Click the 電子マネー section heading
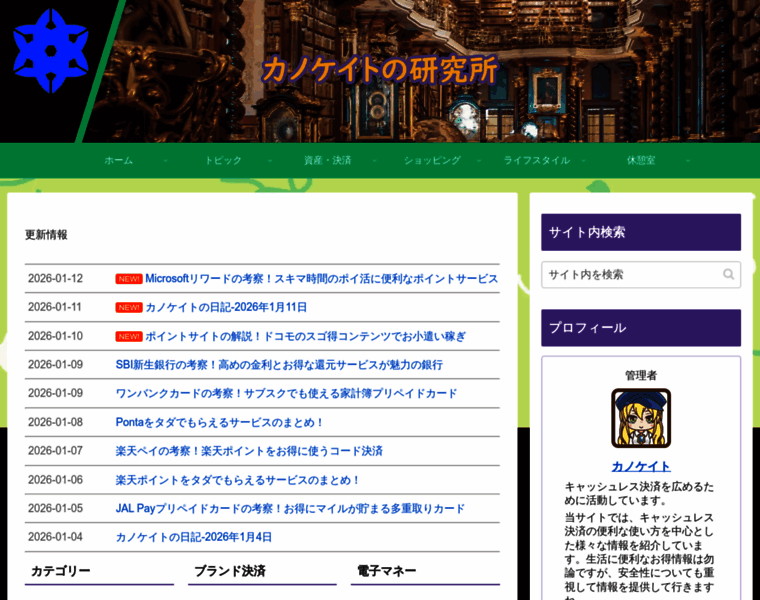 coord(386,571)
